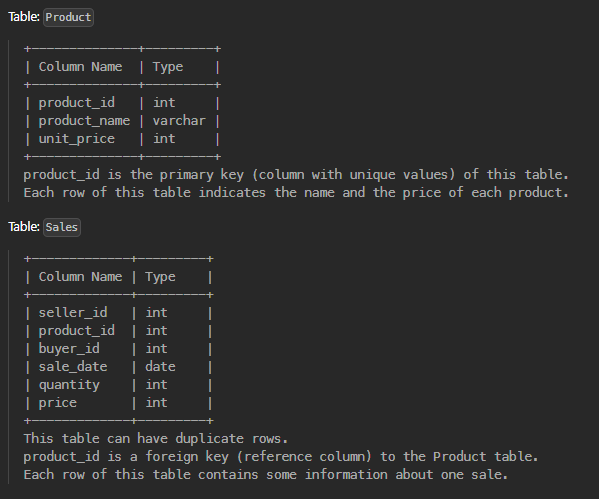
Task: Click the buyer_id column entry
Action: coord(69,349)
